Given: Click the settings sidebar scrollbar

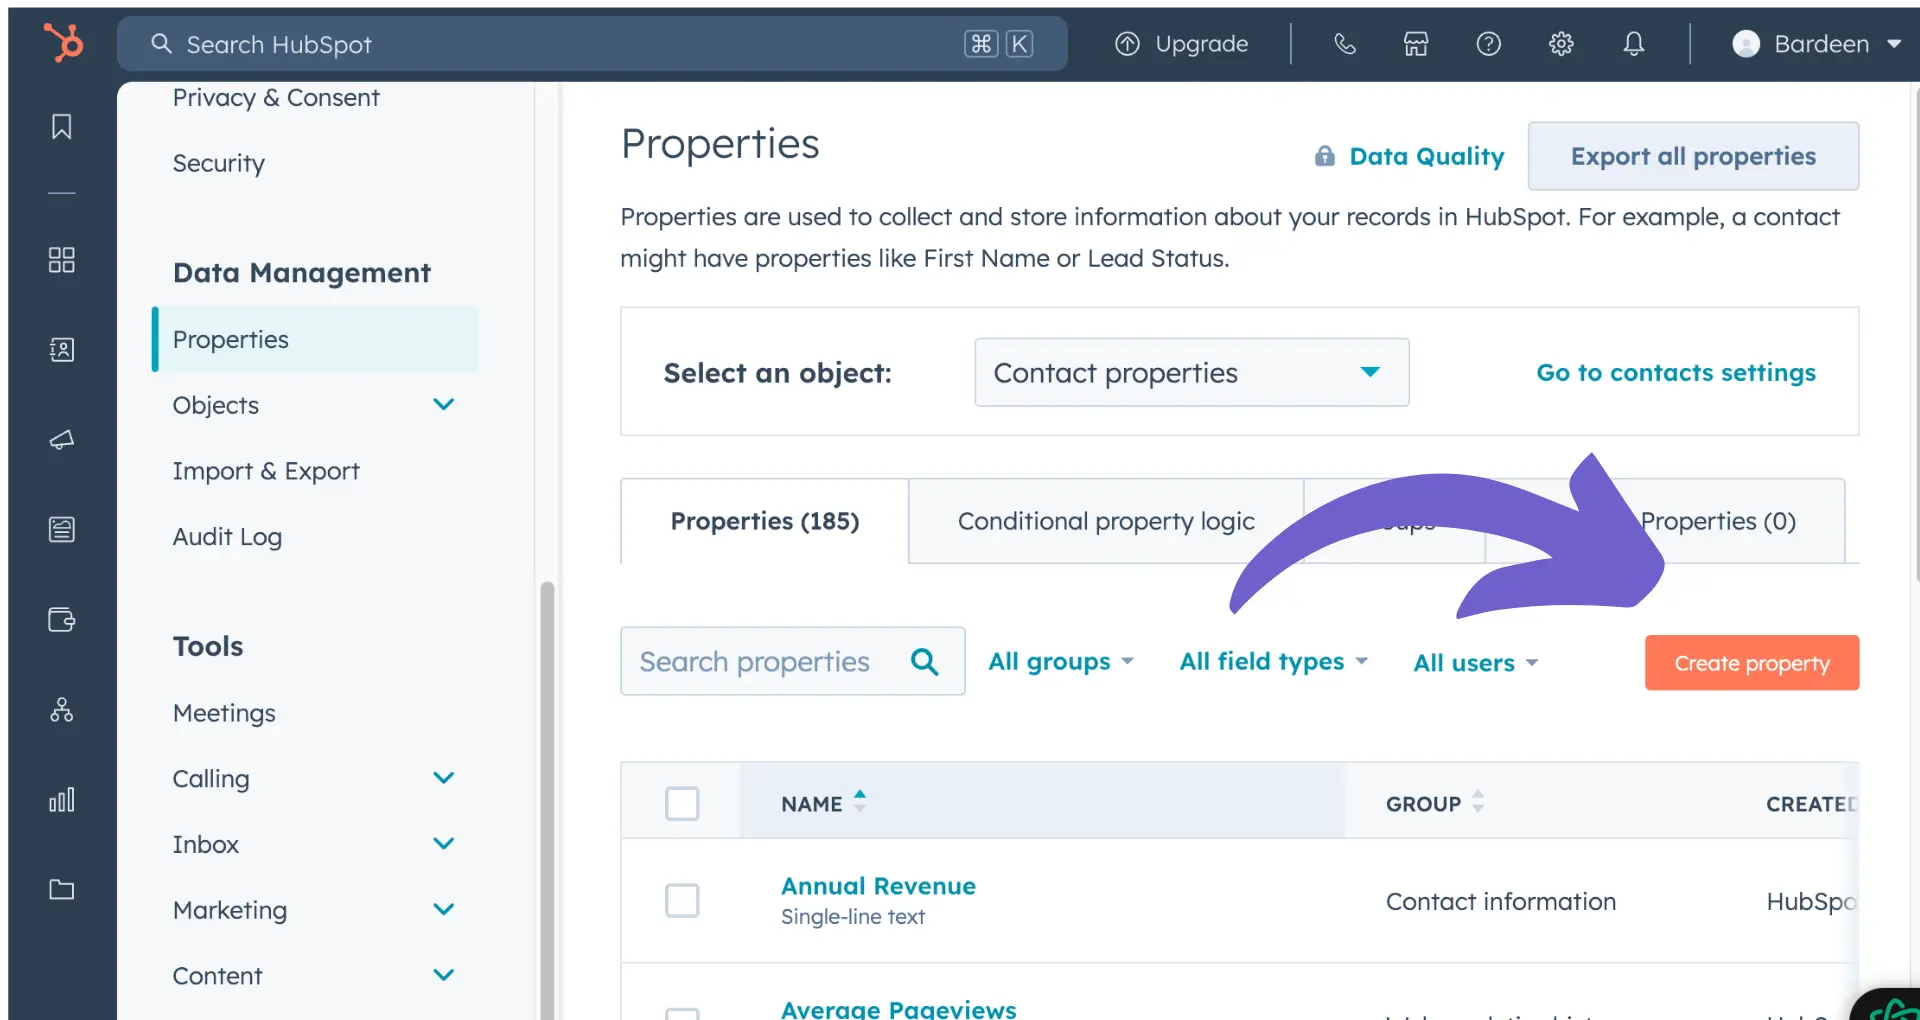Looking at the screenshot, I should point(547,800).
